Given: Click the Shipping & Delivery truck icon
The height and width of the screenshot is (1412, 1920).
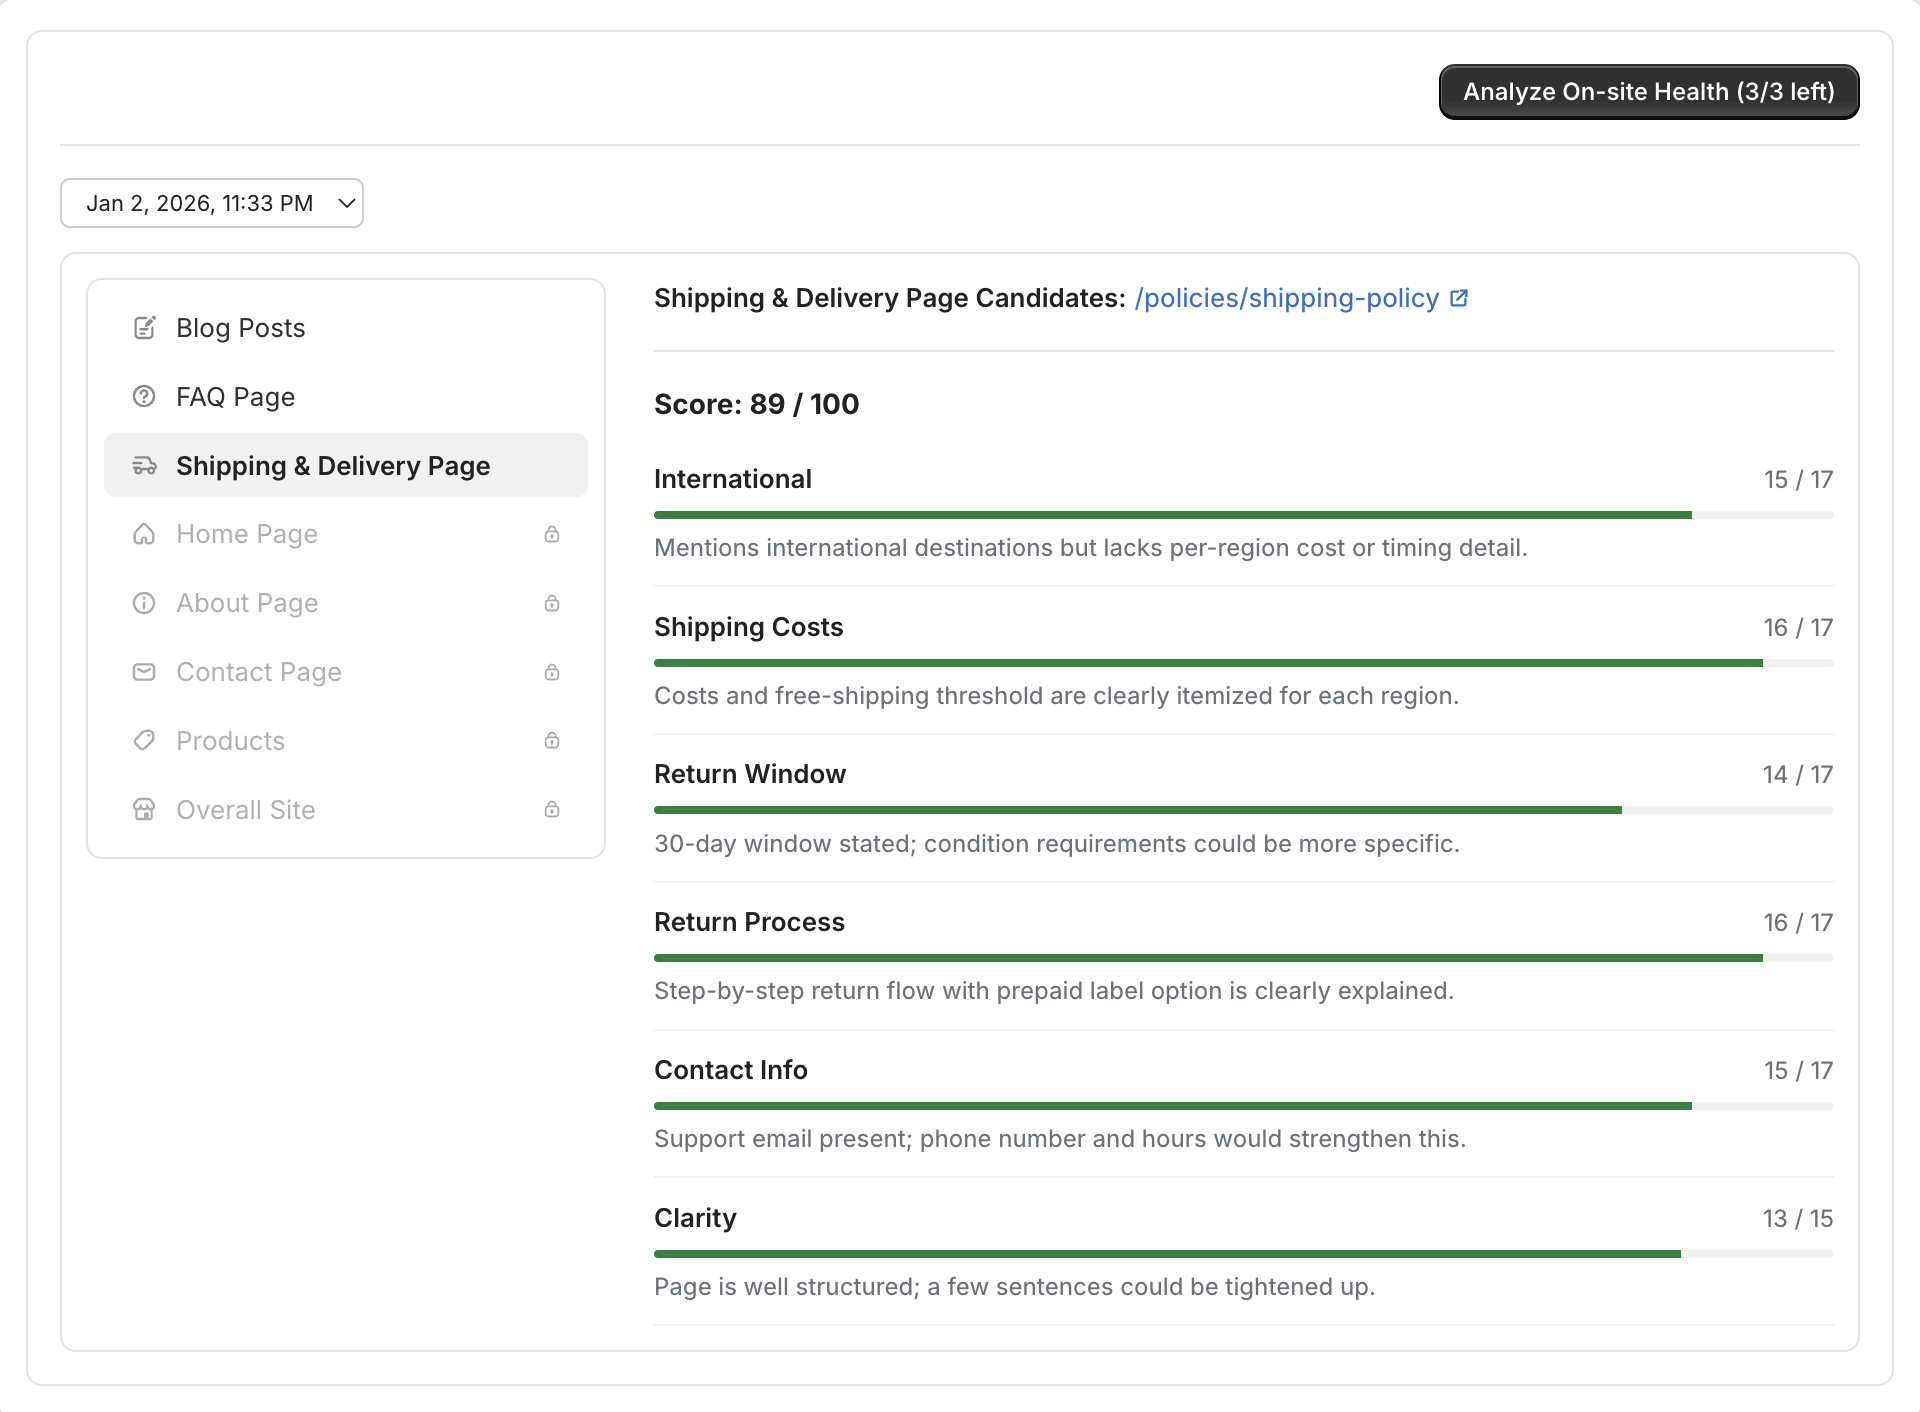Looking at the screenshot, I should (x=145, y=466).
